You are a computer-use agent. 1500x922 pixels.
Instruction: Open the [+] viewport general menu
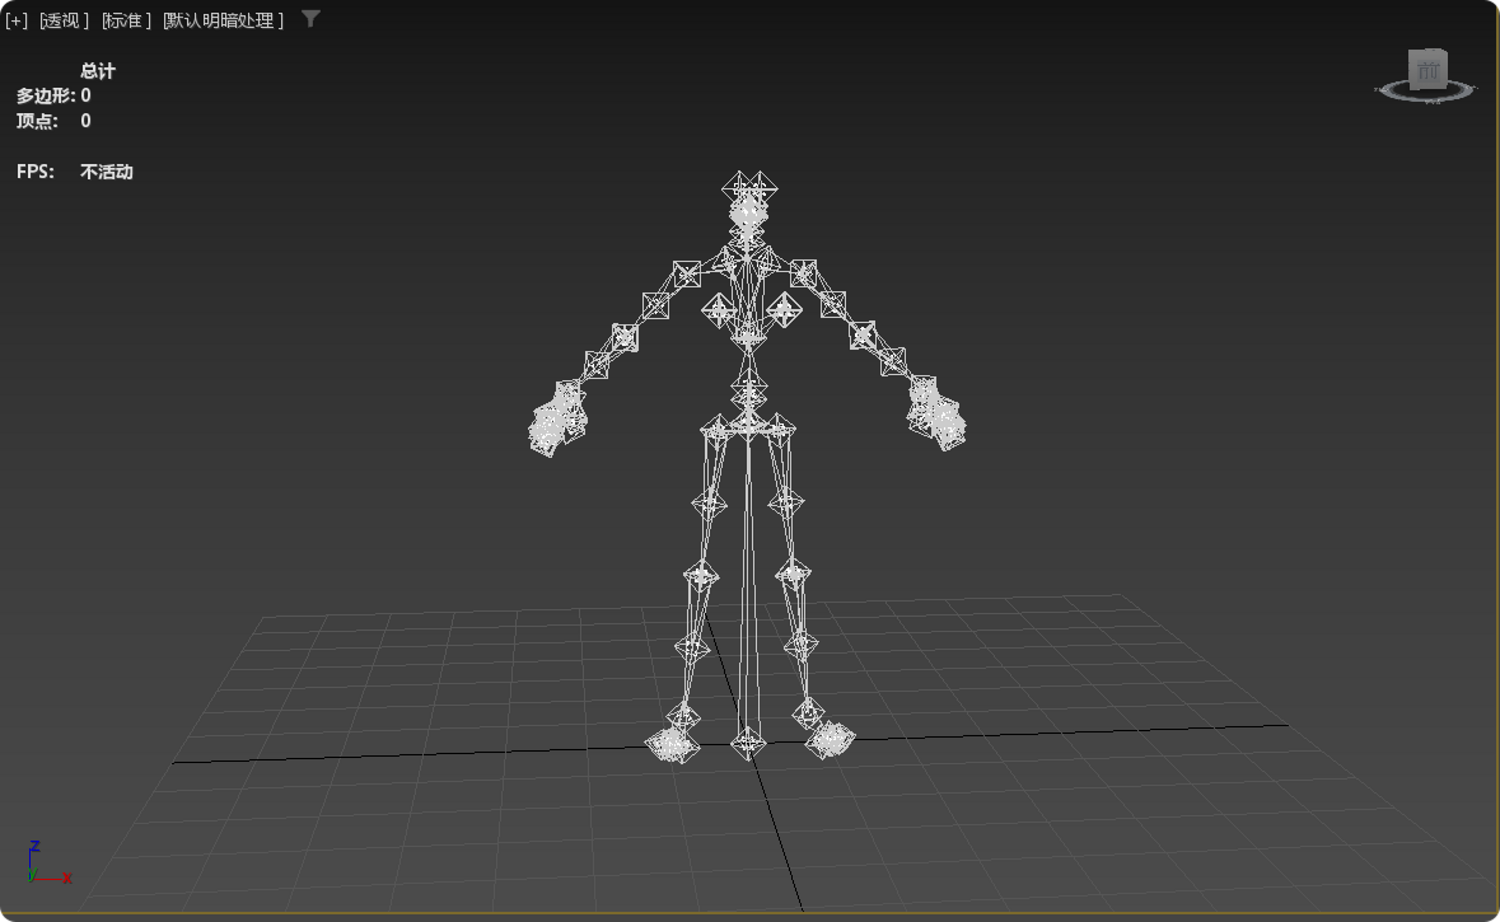coord(16,20)
